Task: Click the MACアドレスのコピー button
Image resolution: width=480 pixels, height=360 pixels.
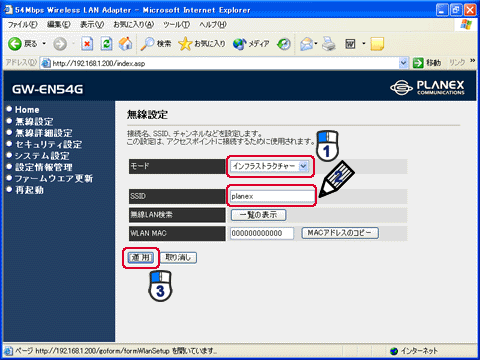Action: point(340,233)
